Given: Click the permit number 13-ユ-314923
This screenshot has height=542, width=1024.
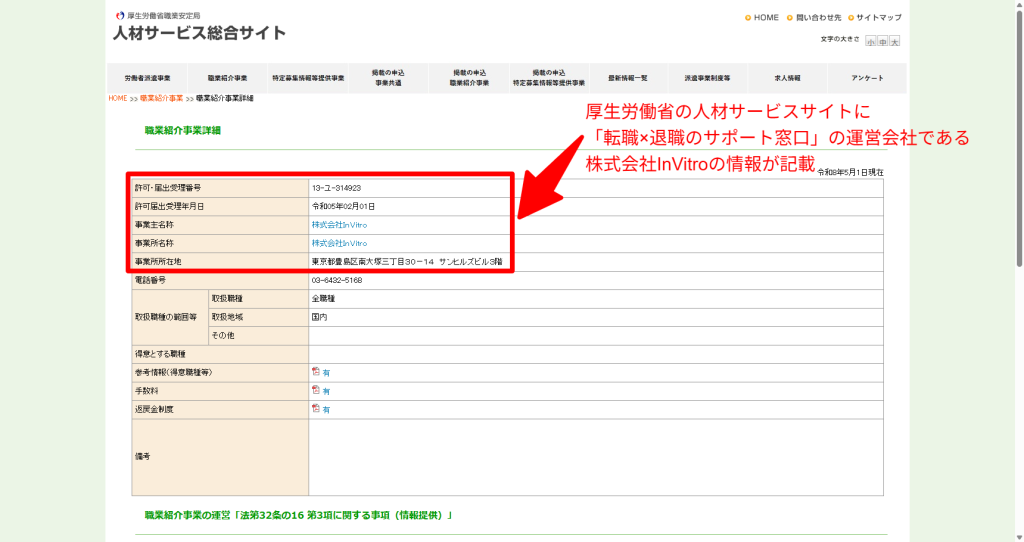Looking at the screenshot, I should [336, 188].
